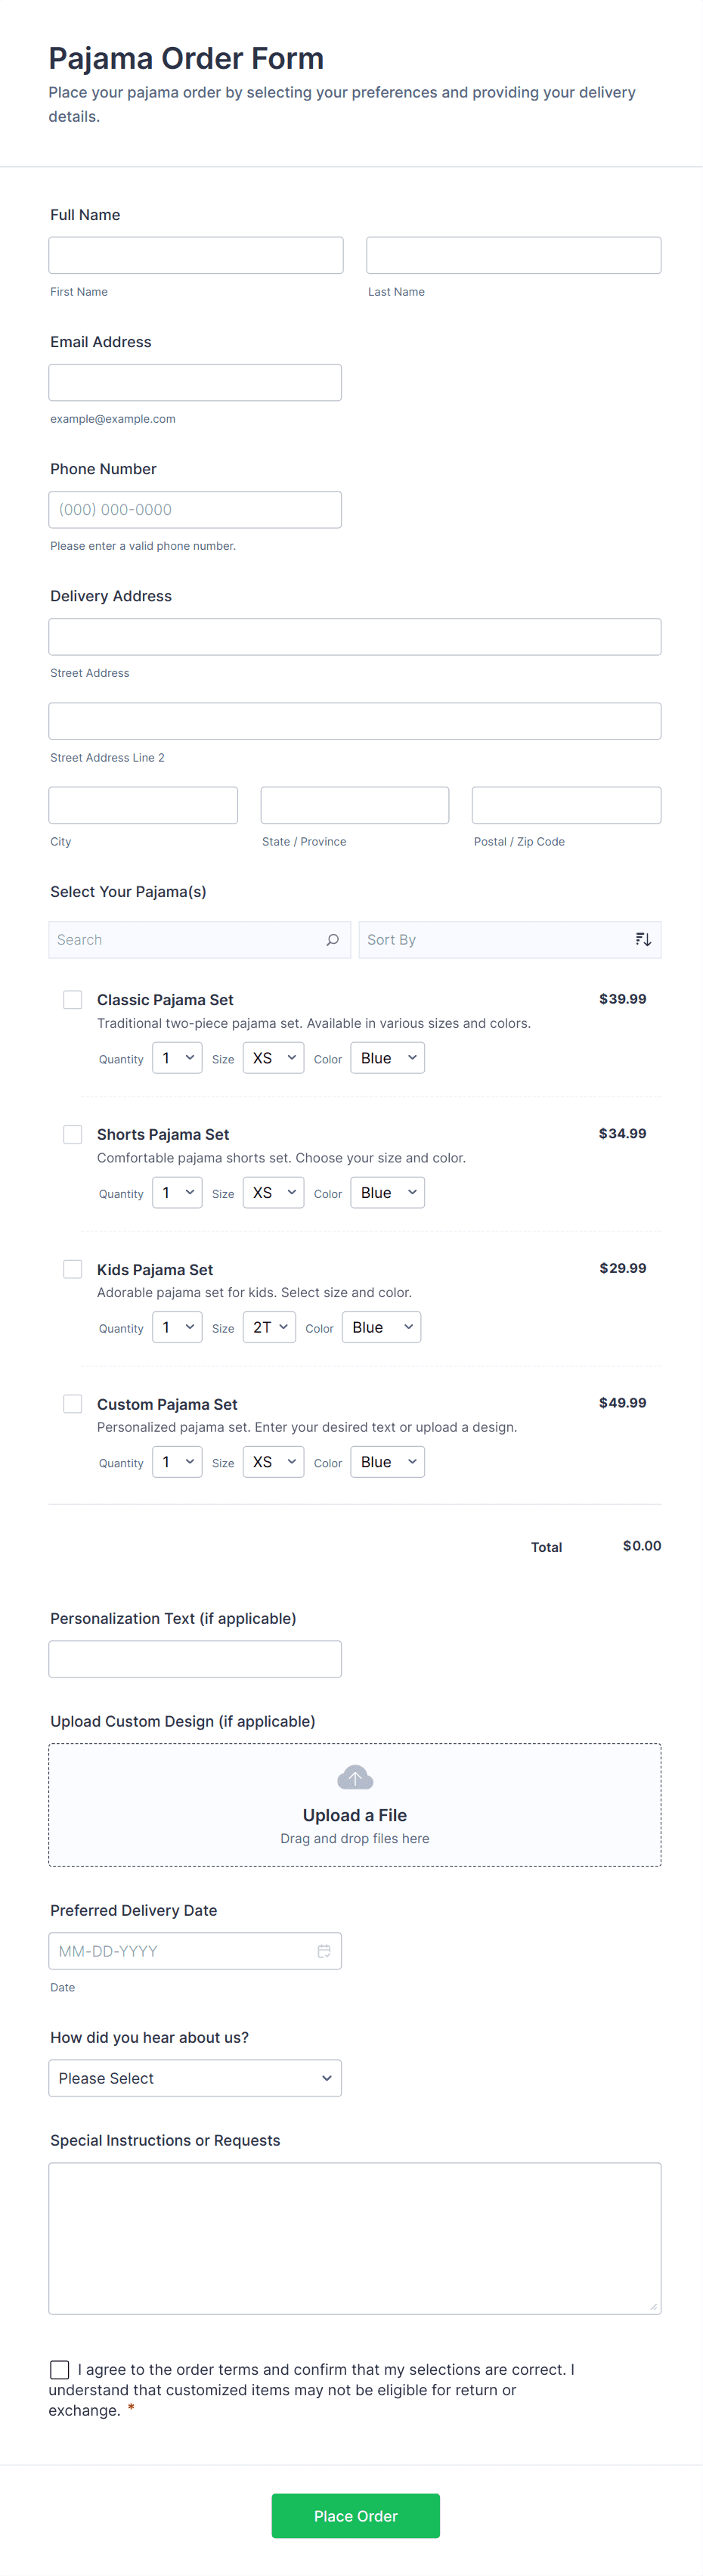Check the Classic Pajama Set checkbox
The height and width of the screenshot is (2576, 703).
(x=73, y=1000)
